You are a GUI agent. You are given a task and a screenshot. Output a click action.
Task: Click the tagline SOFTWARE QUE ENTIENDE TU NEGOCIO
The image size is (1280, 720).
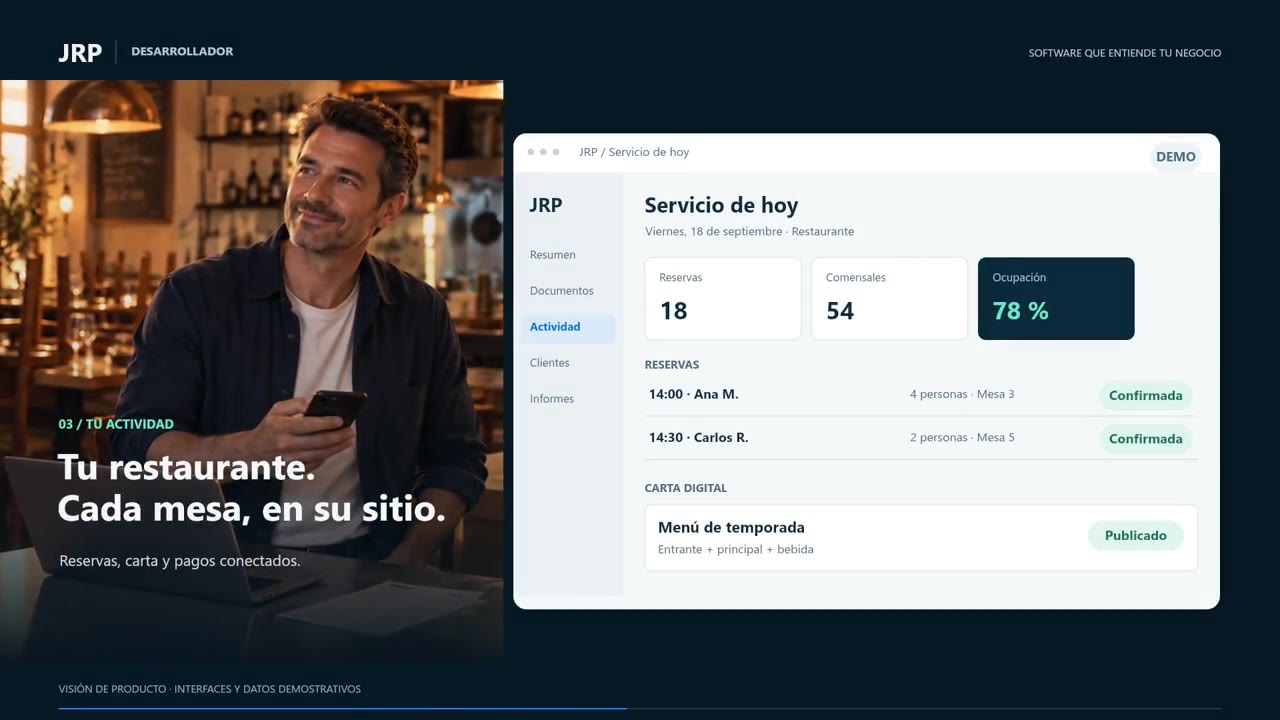point(1125,53)
